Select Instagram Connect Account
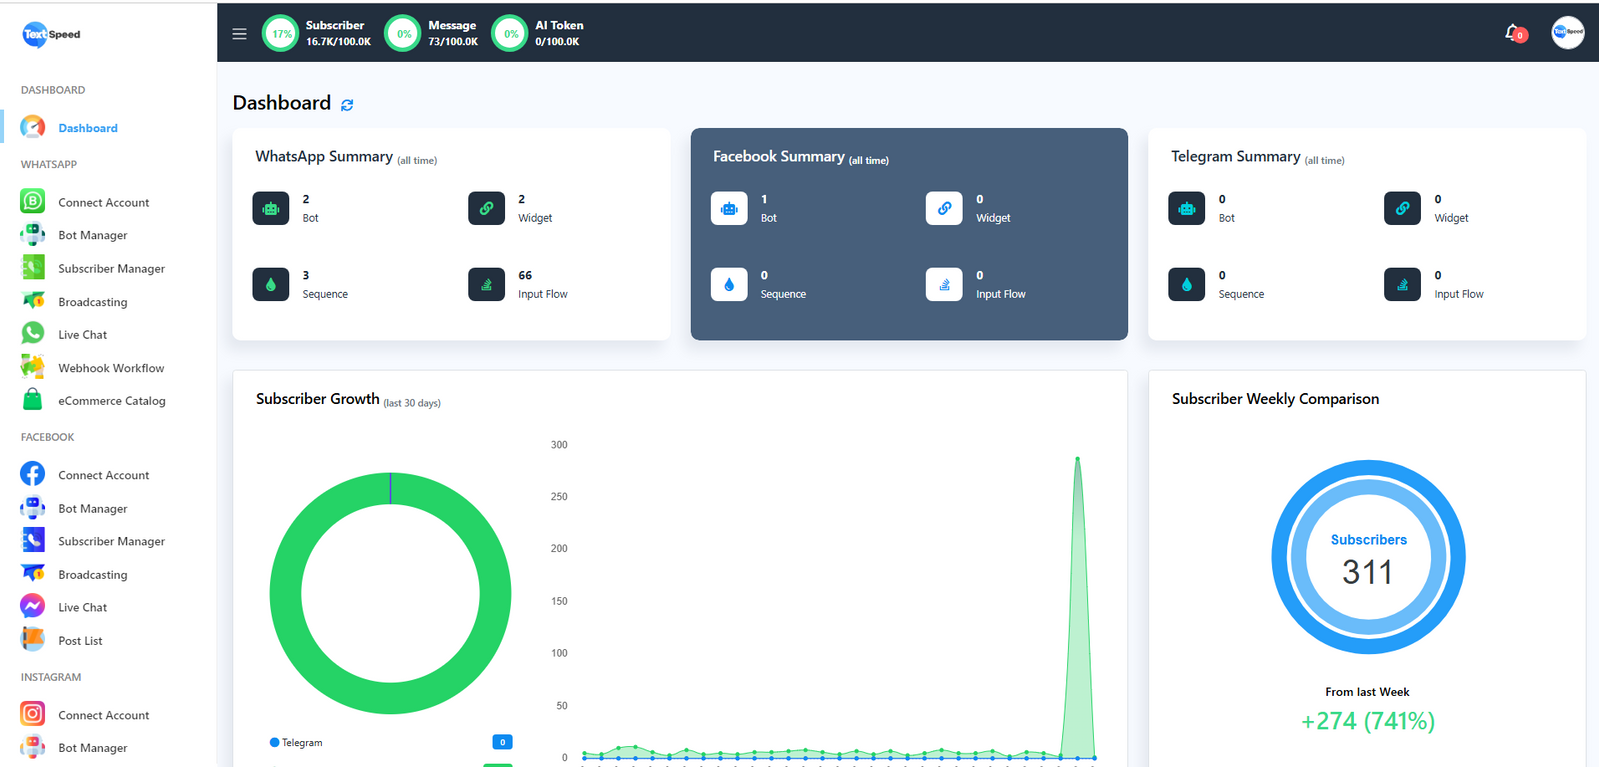 [103, 715]
